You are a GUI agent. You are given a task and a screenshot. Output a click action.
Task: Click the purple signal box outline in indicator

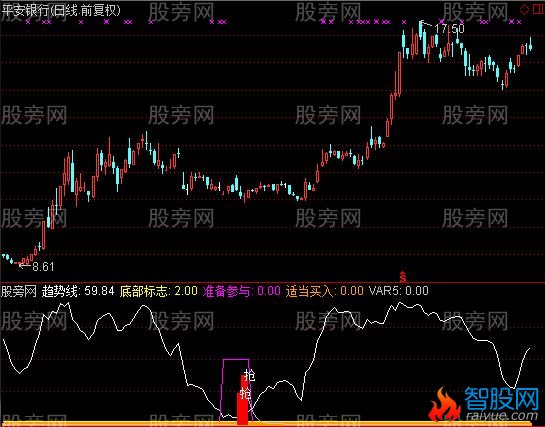tap(236, 391)
